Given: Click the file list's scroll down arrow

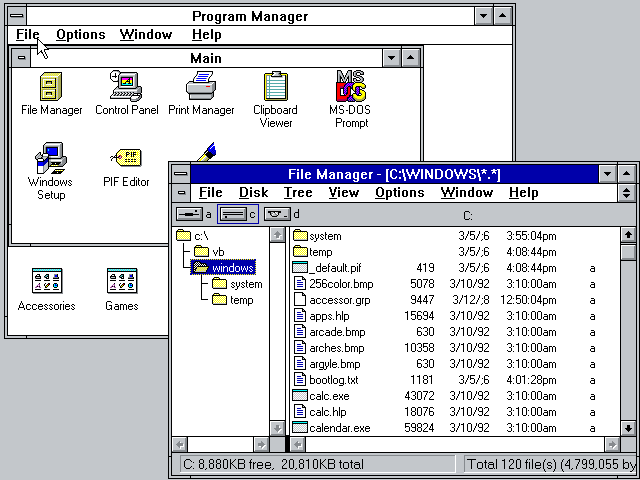Looking at the screenshot, I should click(628, 427).
